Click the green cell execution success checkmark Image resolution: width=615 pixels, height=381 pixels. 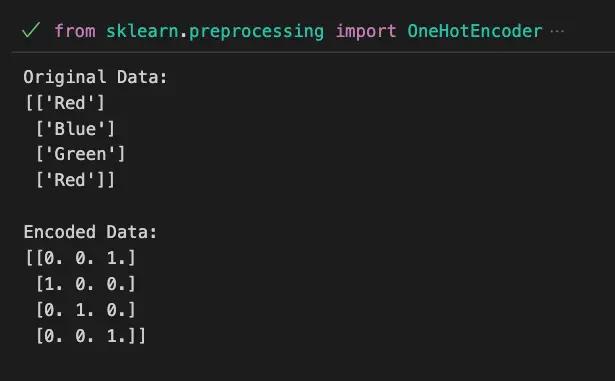31,30
